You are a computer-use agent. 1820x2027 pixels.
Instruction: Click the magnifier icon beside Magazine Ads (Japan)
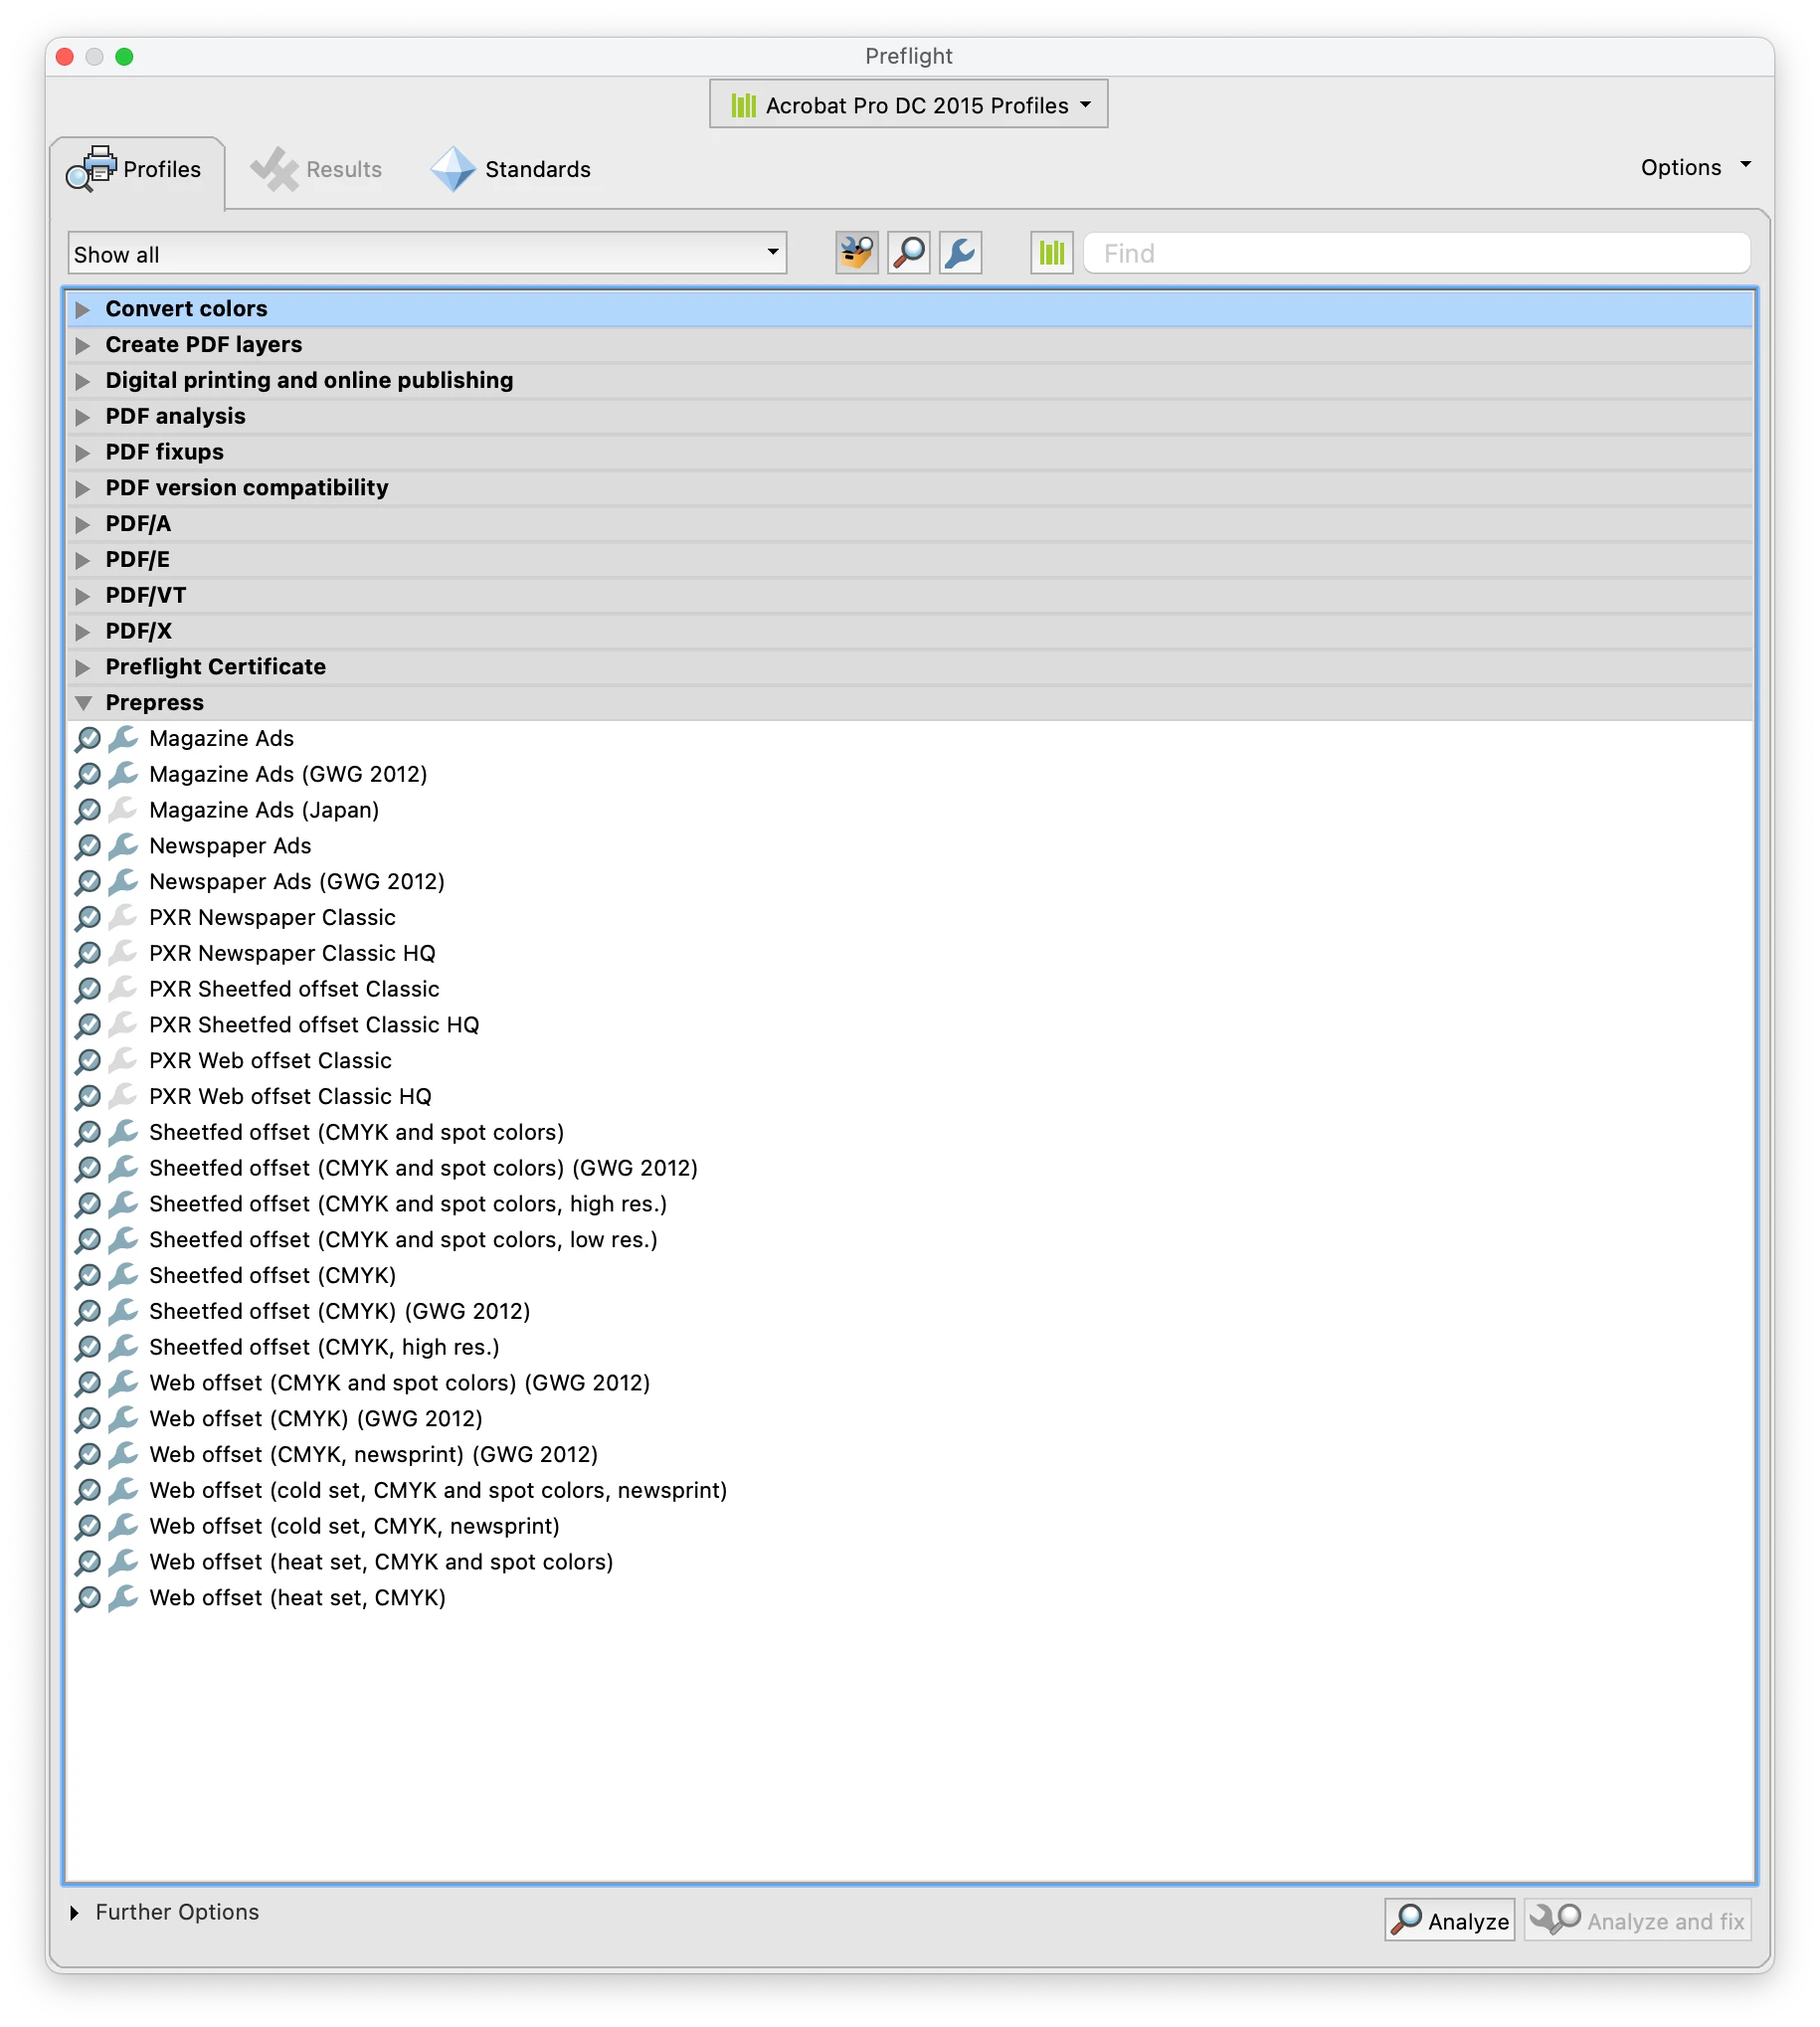89,811
